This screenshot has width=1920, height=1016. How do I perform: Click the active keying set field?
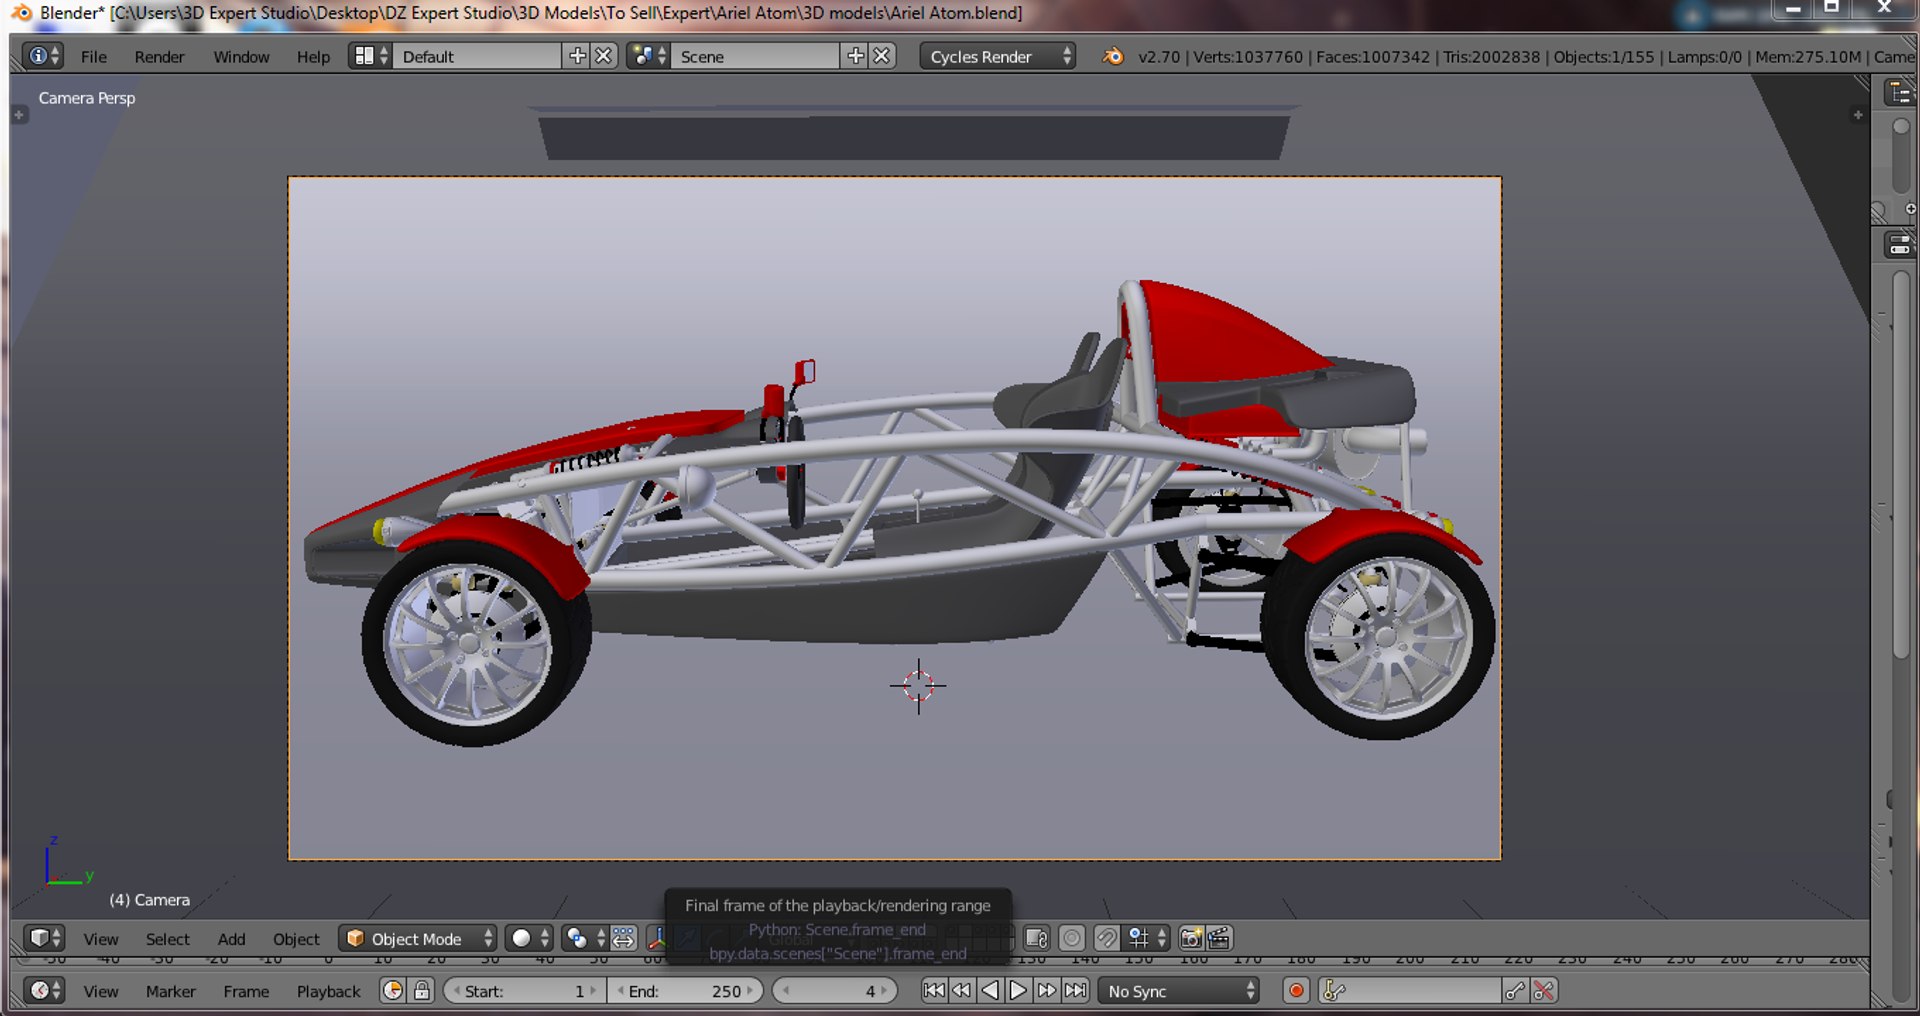coord(1410,990)
